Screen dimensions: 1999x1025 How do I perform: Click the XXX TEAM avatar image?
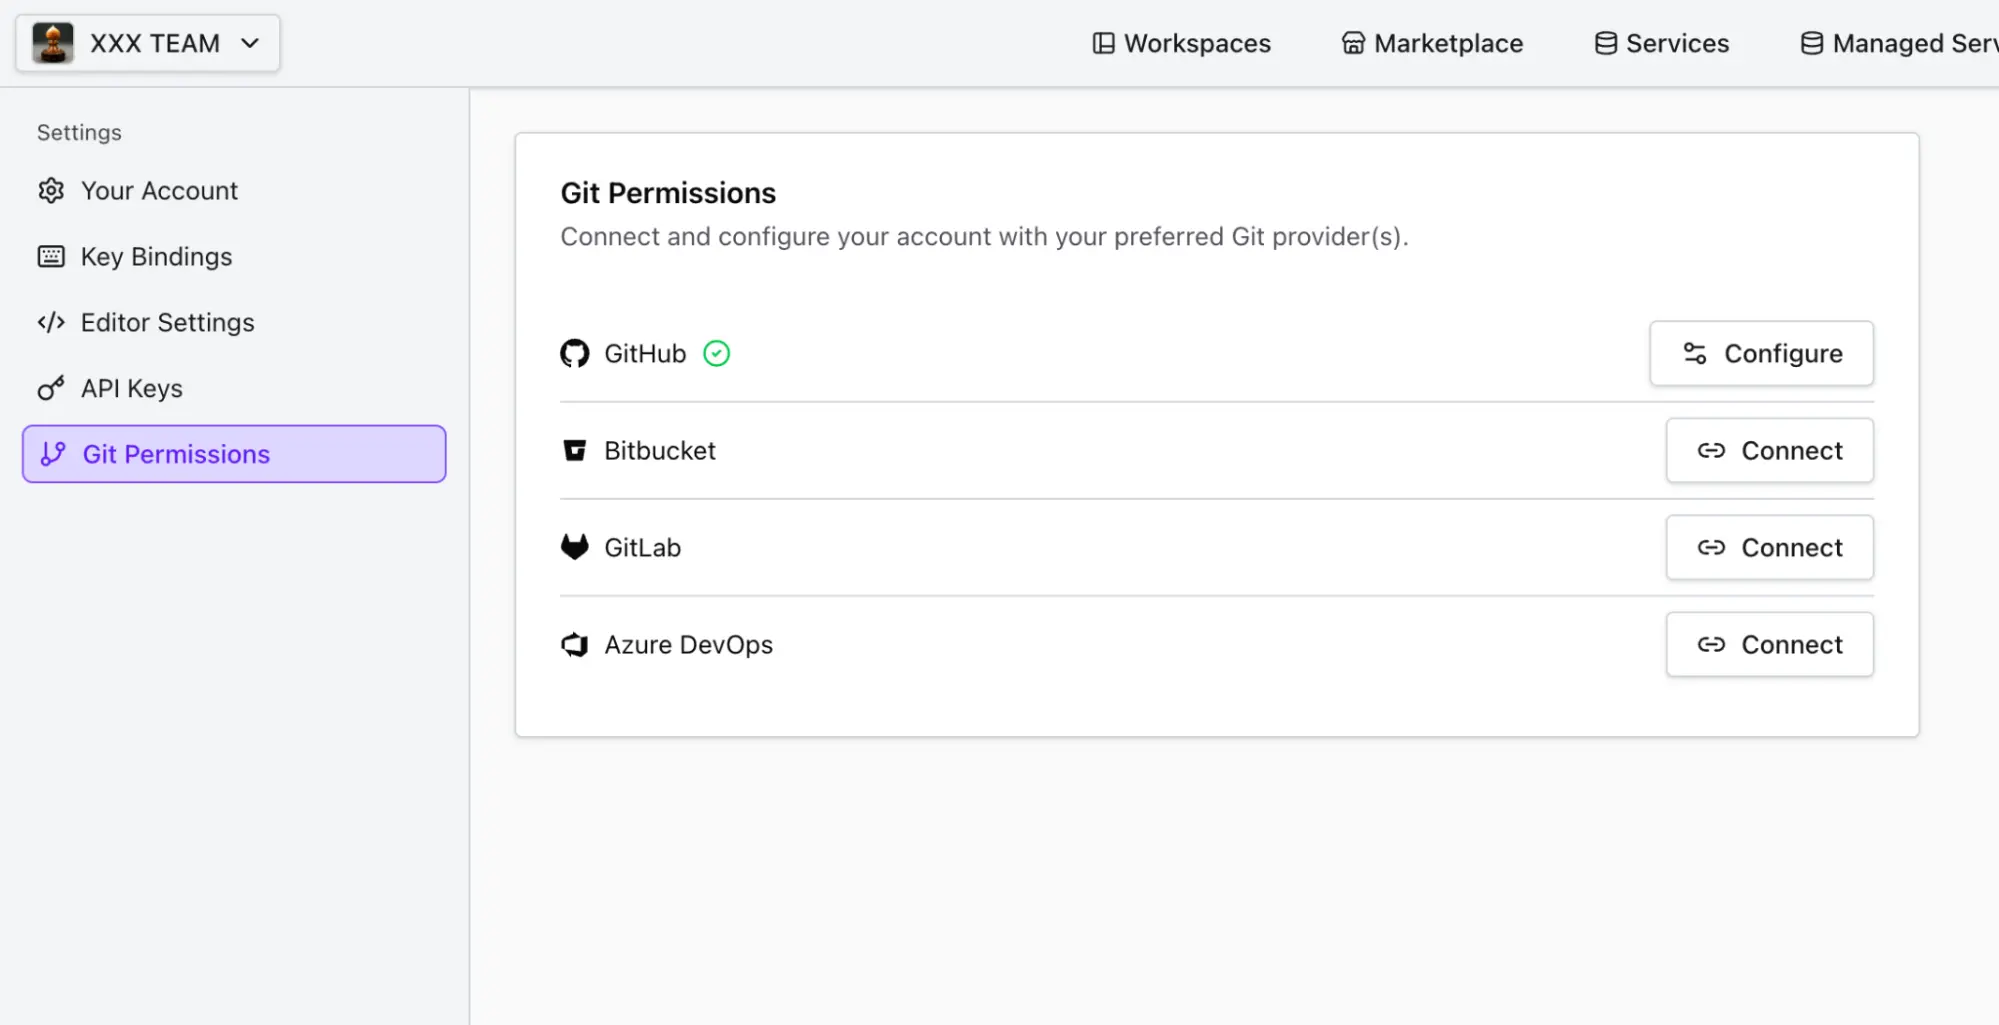(52, 43)
